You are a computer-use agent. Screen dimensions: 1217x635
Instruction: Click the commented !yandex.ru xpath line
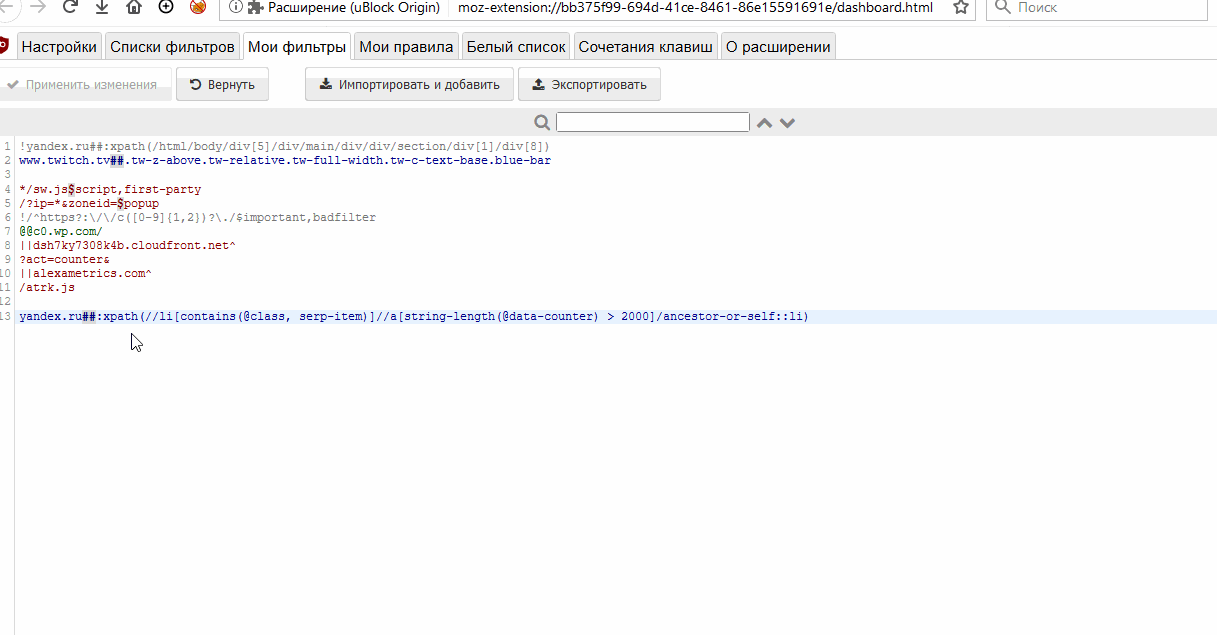[284, 146]
